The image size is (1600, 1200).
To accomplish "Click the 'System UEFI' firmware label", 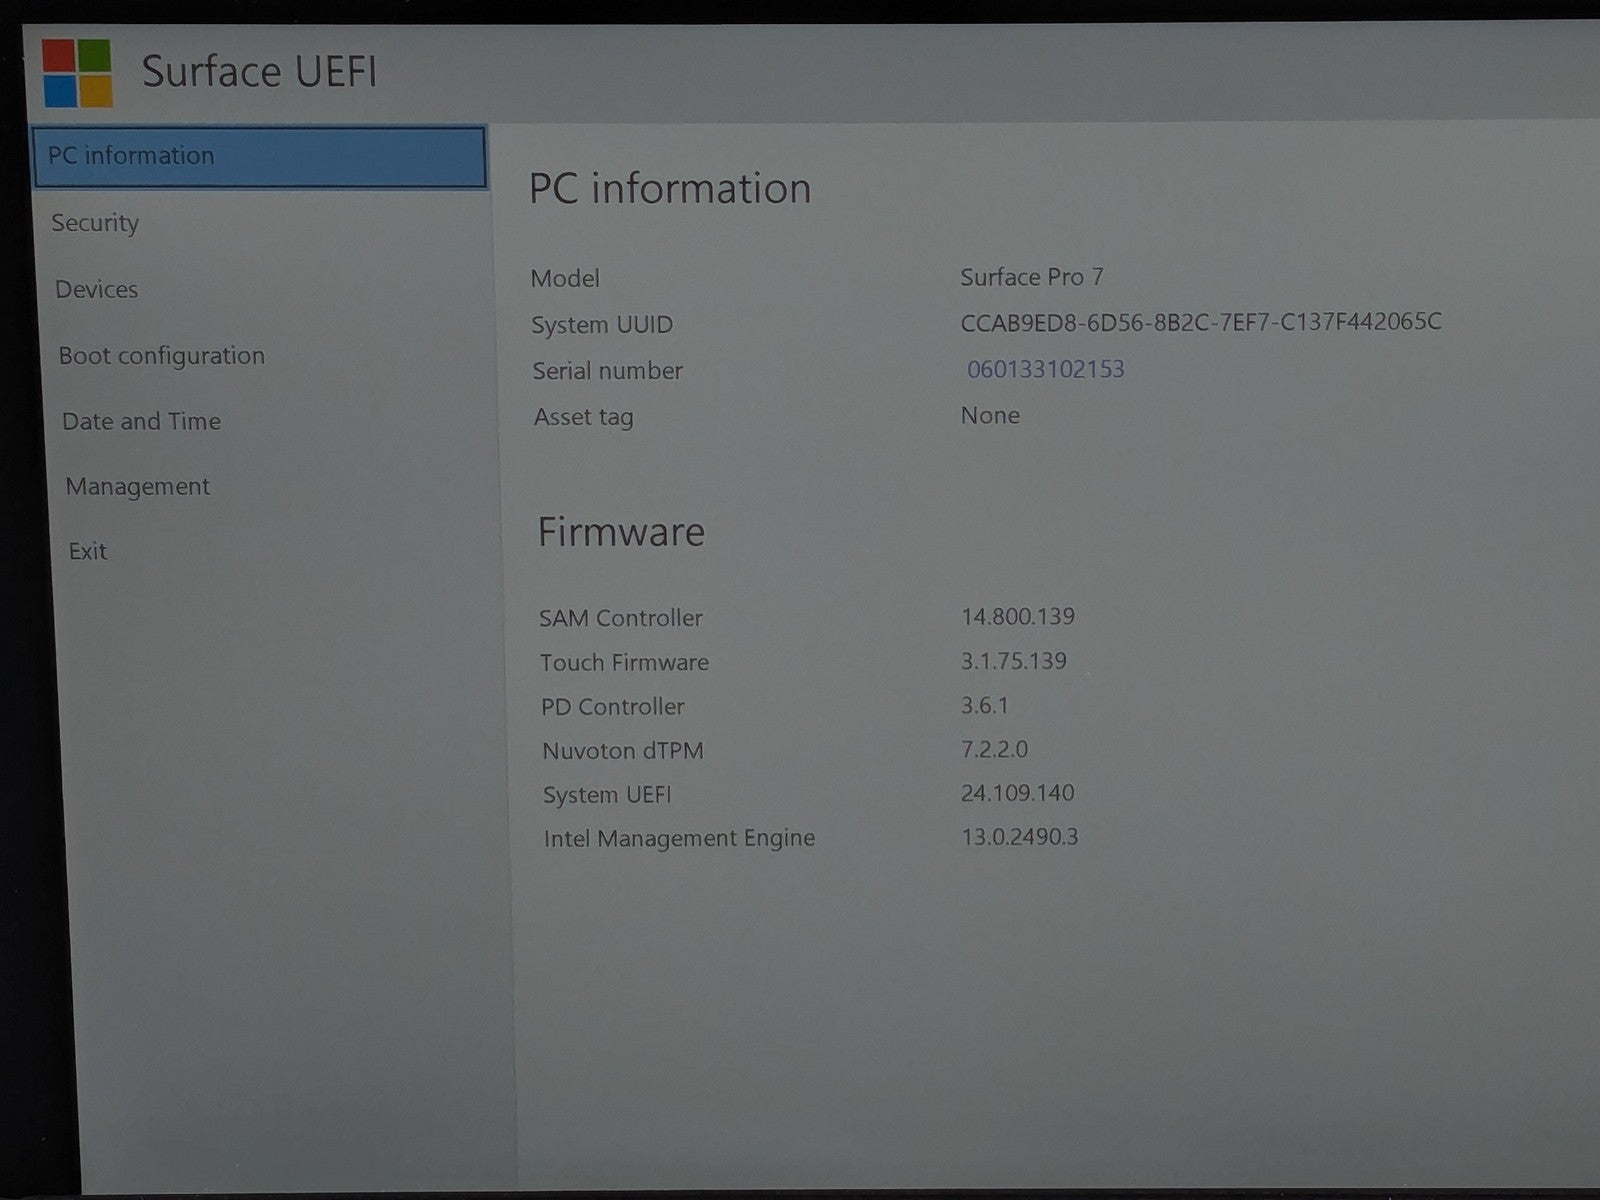I will point(607,795).
